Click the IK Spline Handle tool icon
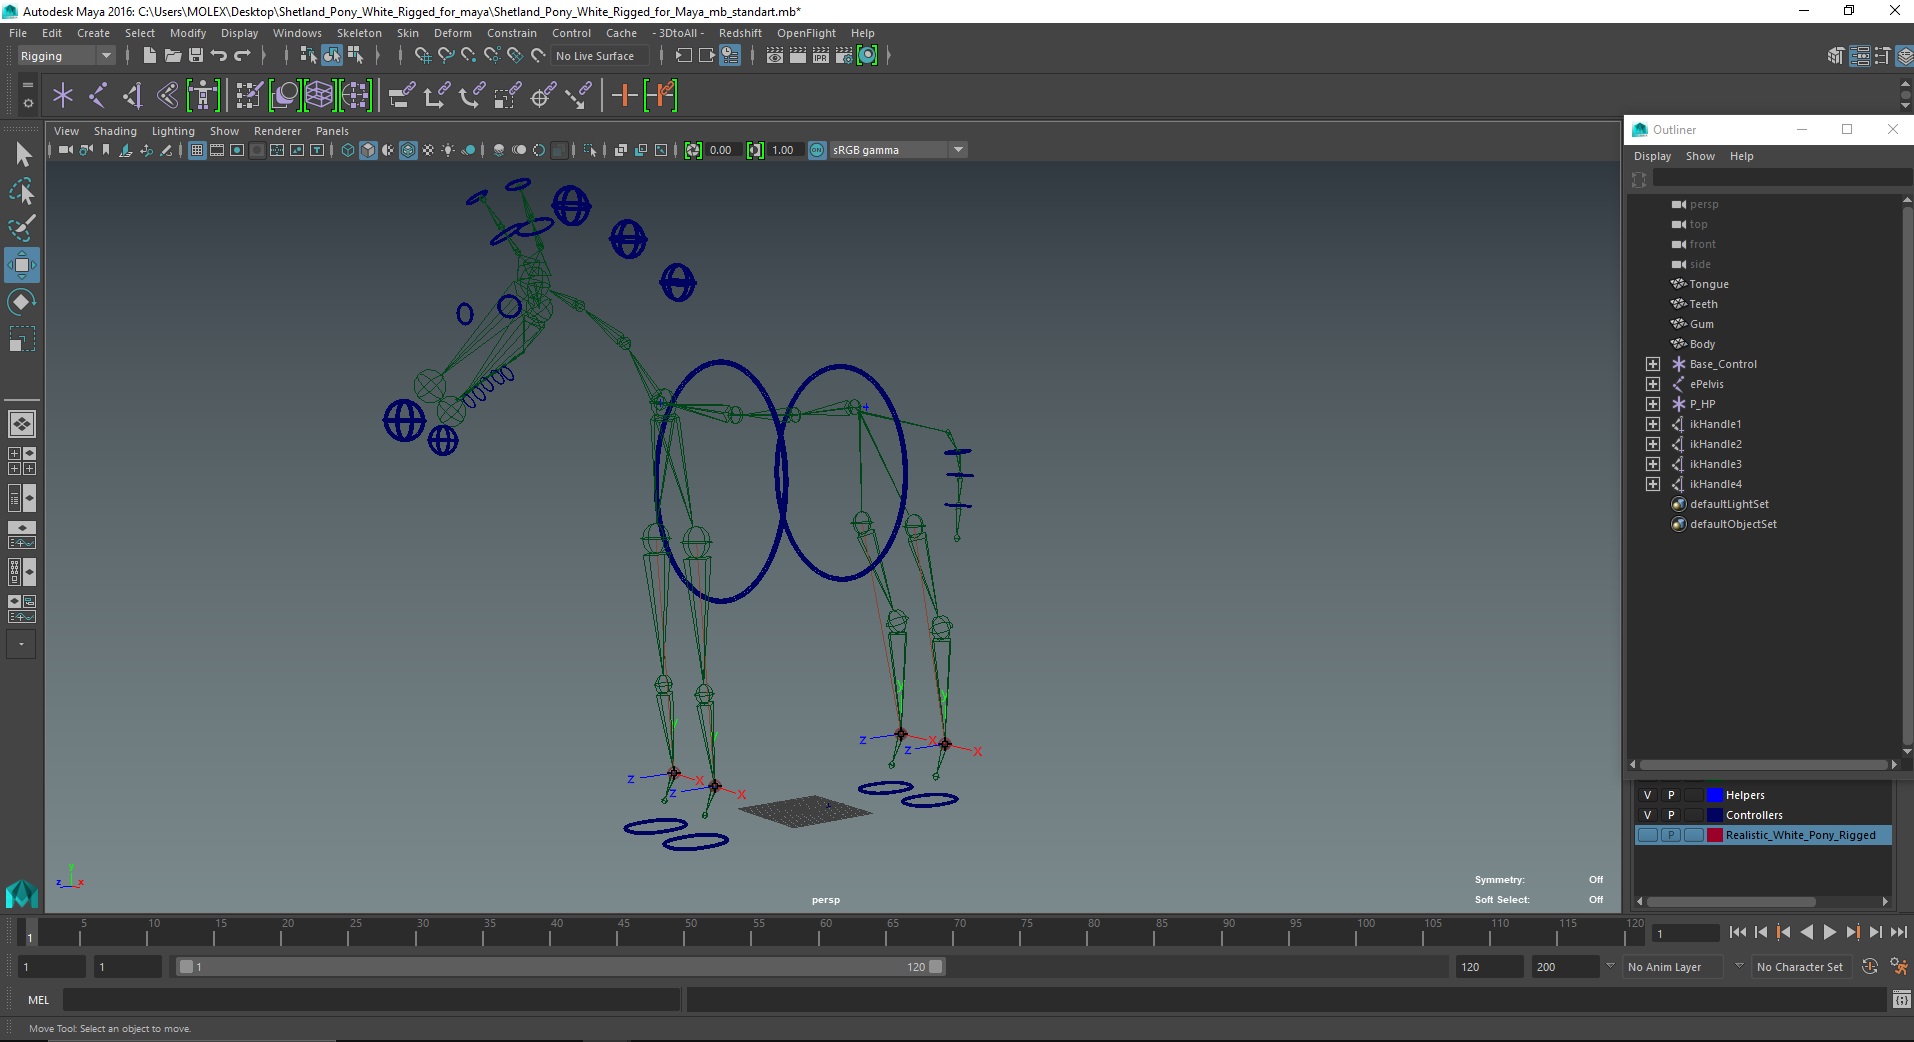The height and width of the screenshot is (1042, 1914). (167, 96)
